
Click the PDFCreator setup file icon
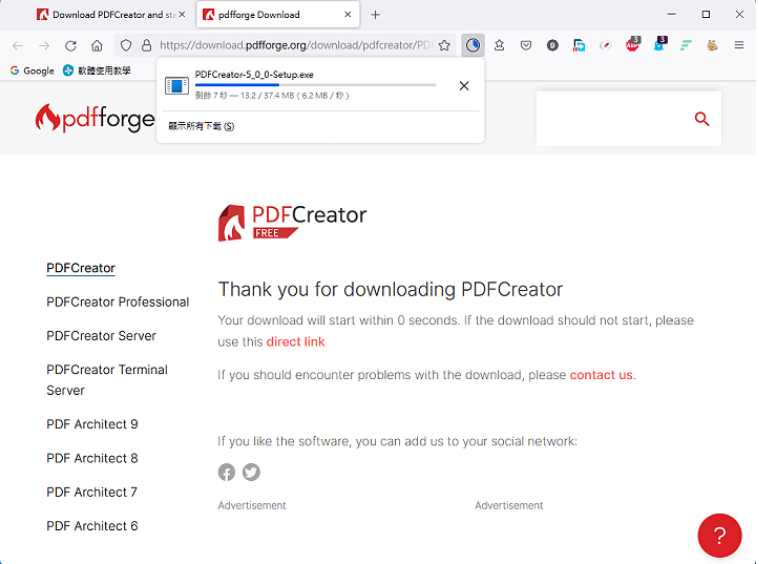tap(177, 86)
